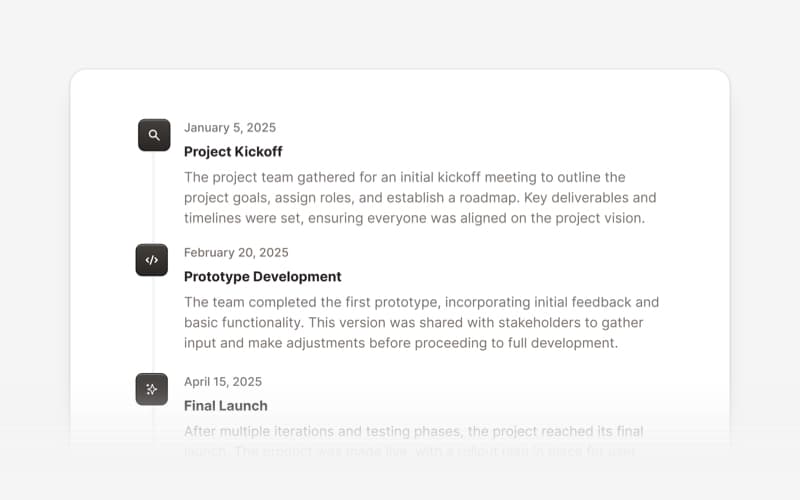Click the February 20, 2025 date label

click(x=236, y=253)
